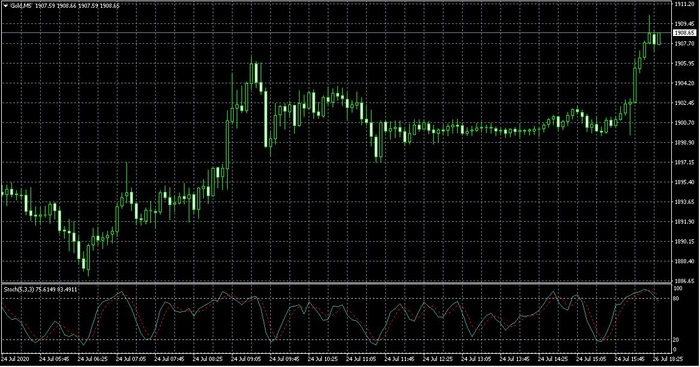Click the 1905.95 price scale label
Image resolution: width=700 pixels, height=367 pixels.
click(x=684, y=63)
